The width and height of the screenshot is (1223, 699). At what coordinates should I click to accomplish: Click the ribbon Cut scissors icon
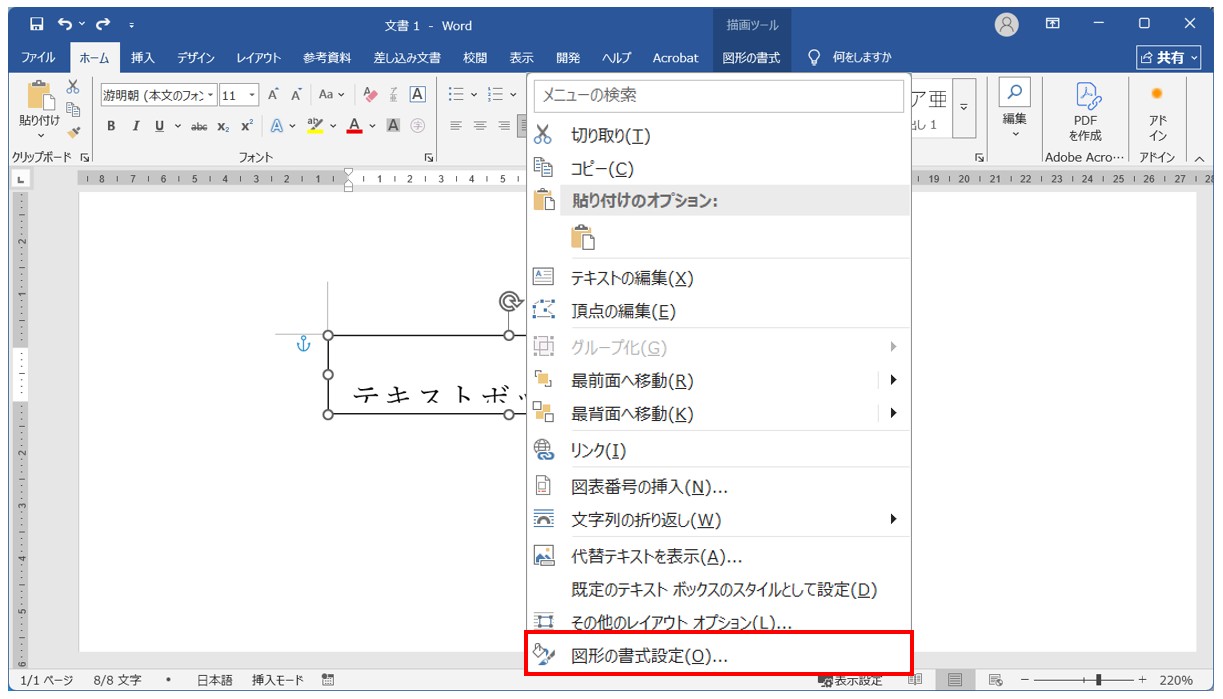coord(73,88)
